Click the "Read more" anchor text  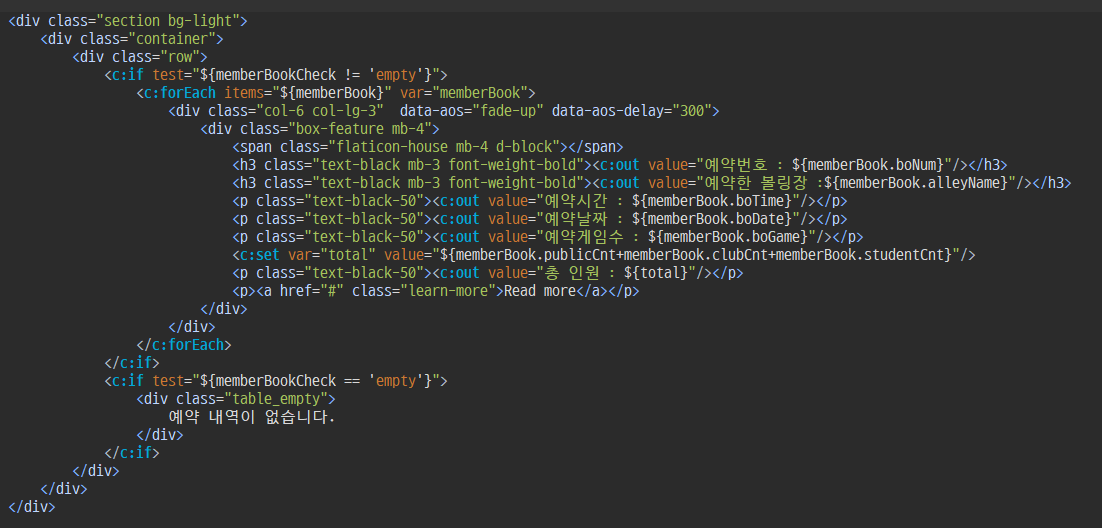[x=540, y=291]
